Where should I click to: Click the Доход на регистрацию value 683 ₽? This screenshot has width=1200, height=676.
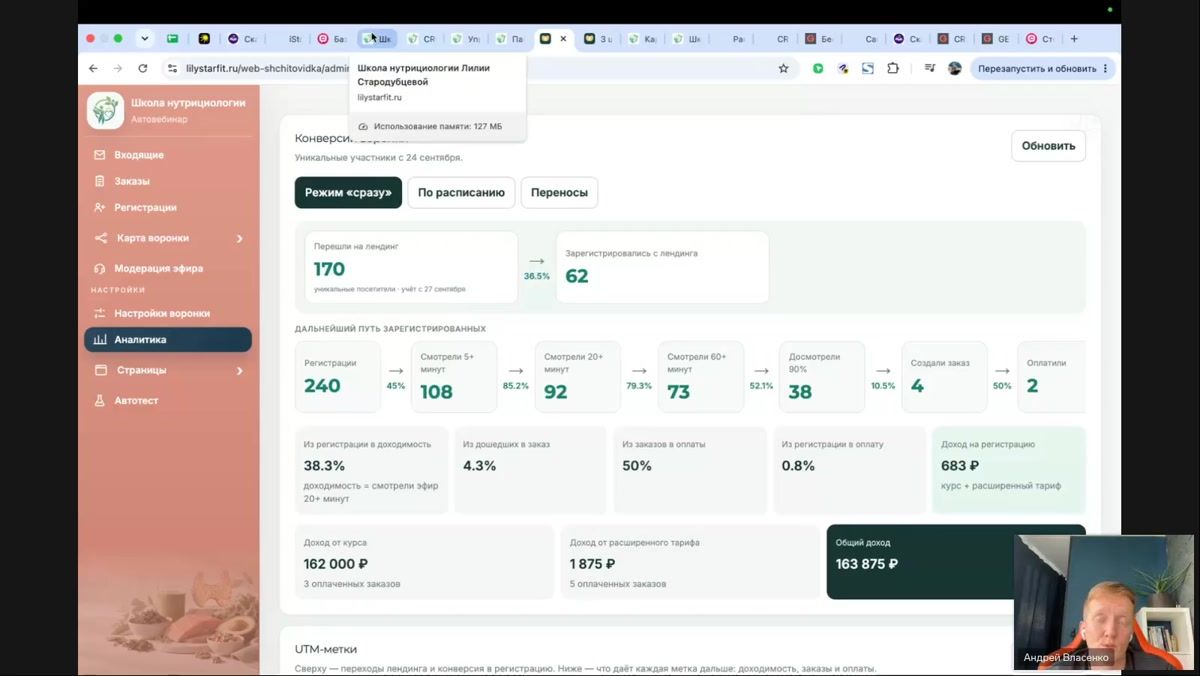(960, 466)
